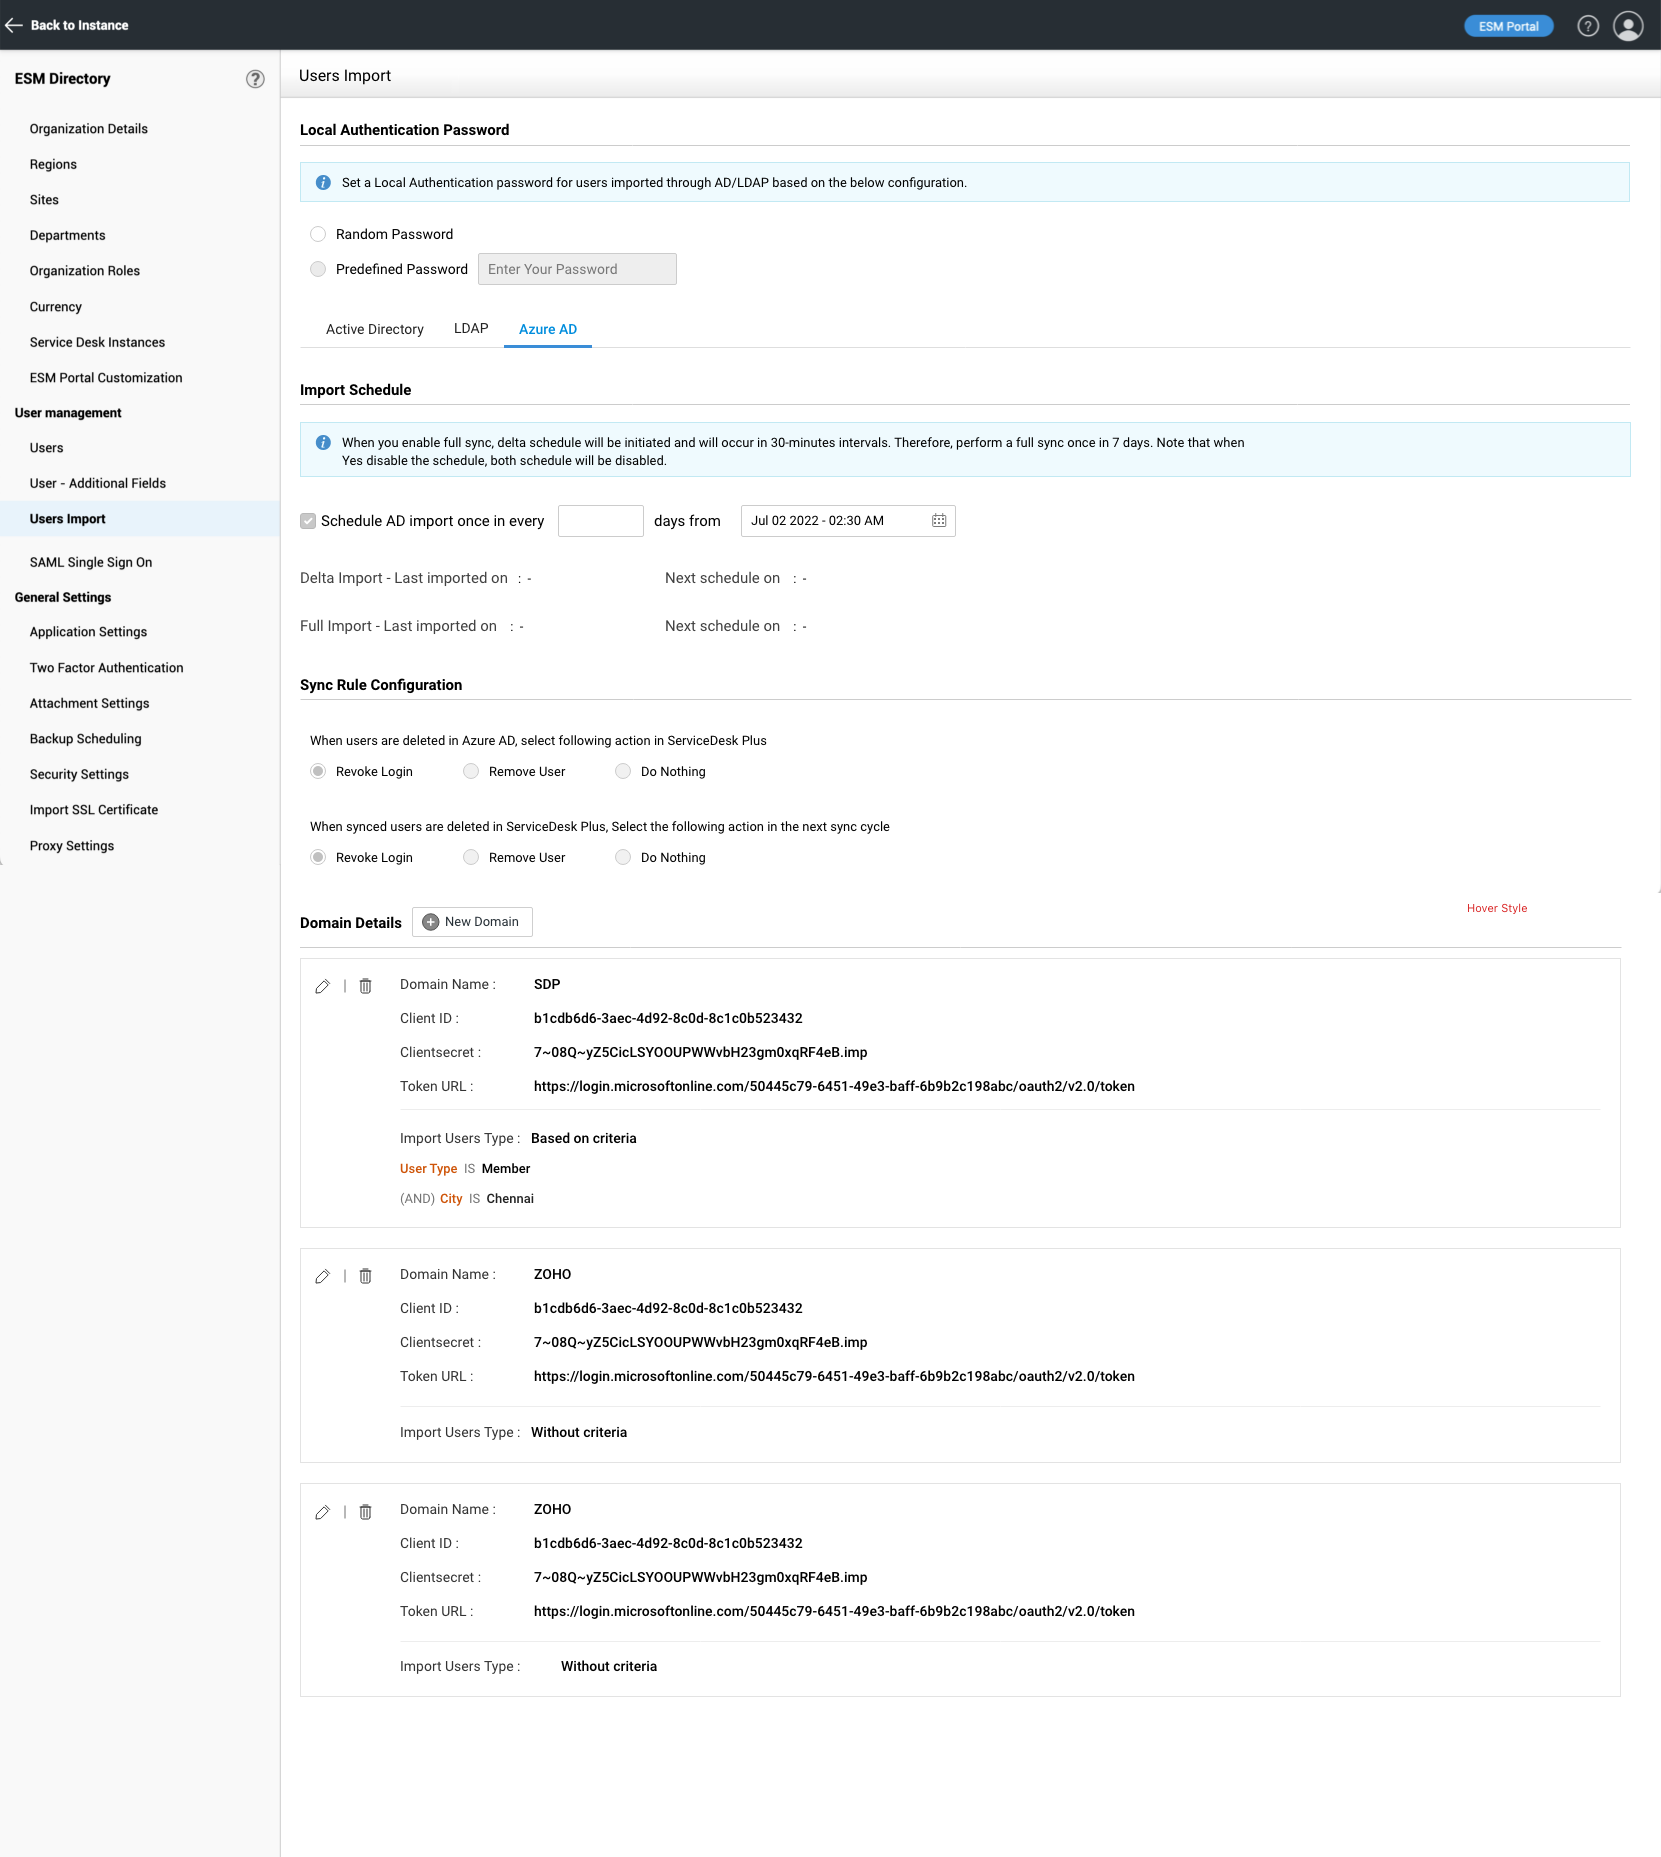Viewport: 1661px width, 1857px height.
Task: Choose Do Nothing for ServiceDesk Plus deletions
Action: [x=623, y=857]
